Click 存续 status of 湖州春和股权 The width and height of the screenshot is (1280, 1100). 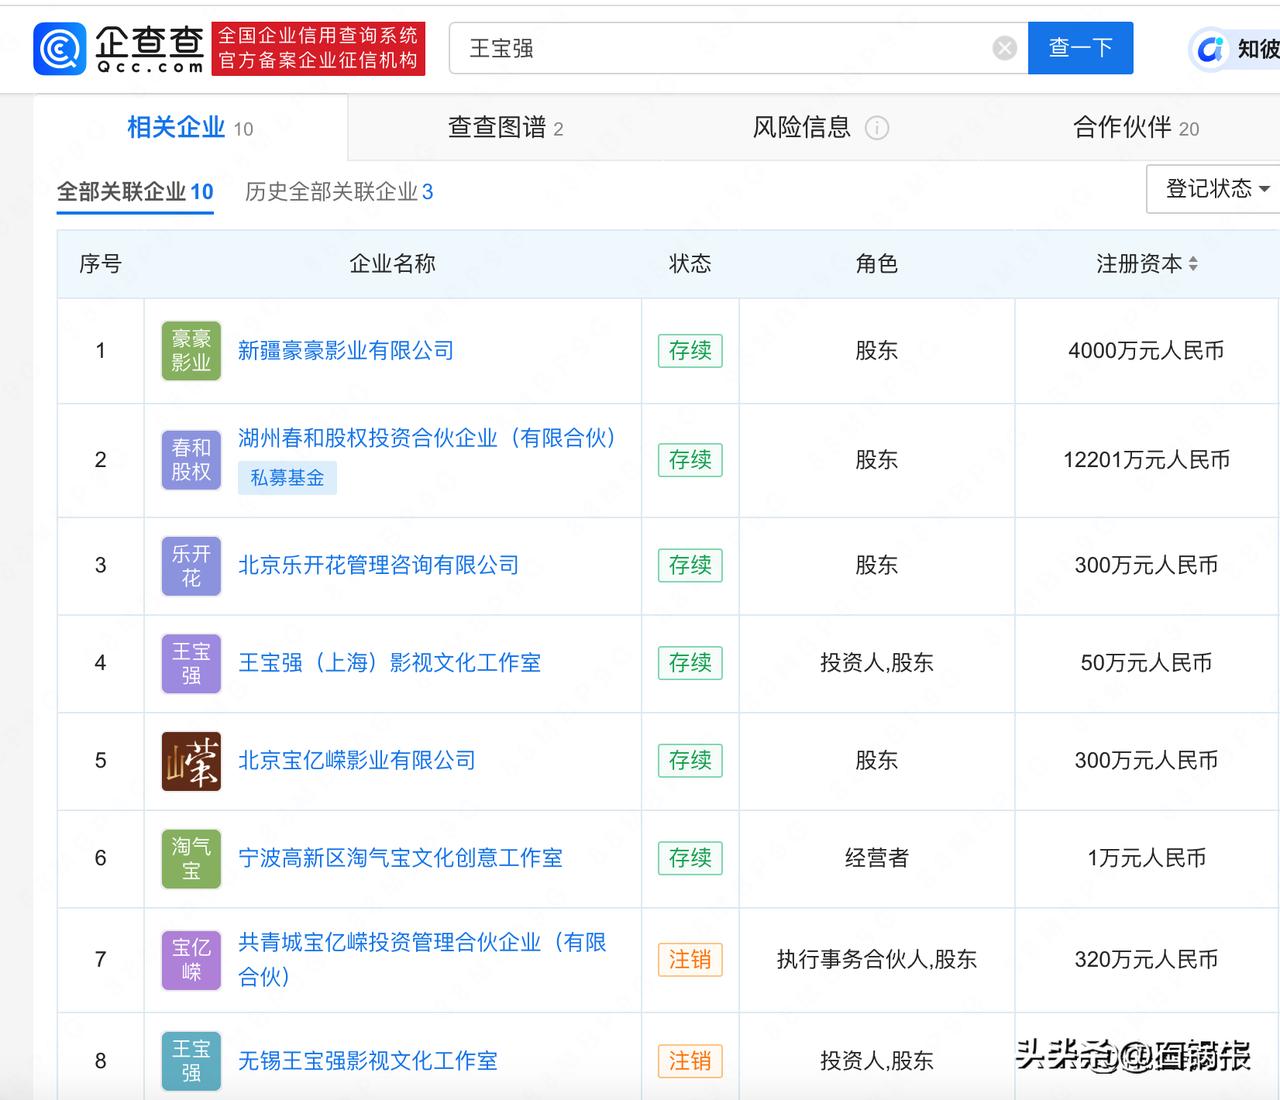(x=690, y=460)
